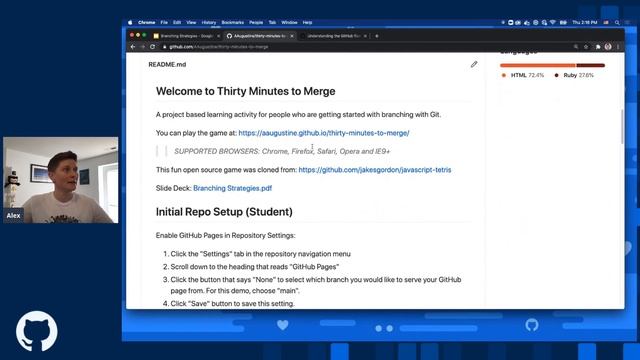Click step 1 about the Settings tab

(260, 254)
